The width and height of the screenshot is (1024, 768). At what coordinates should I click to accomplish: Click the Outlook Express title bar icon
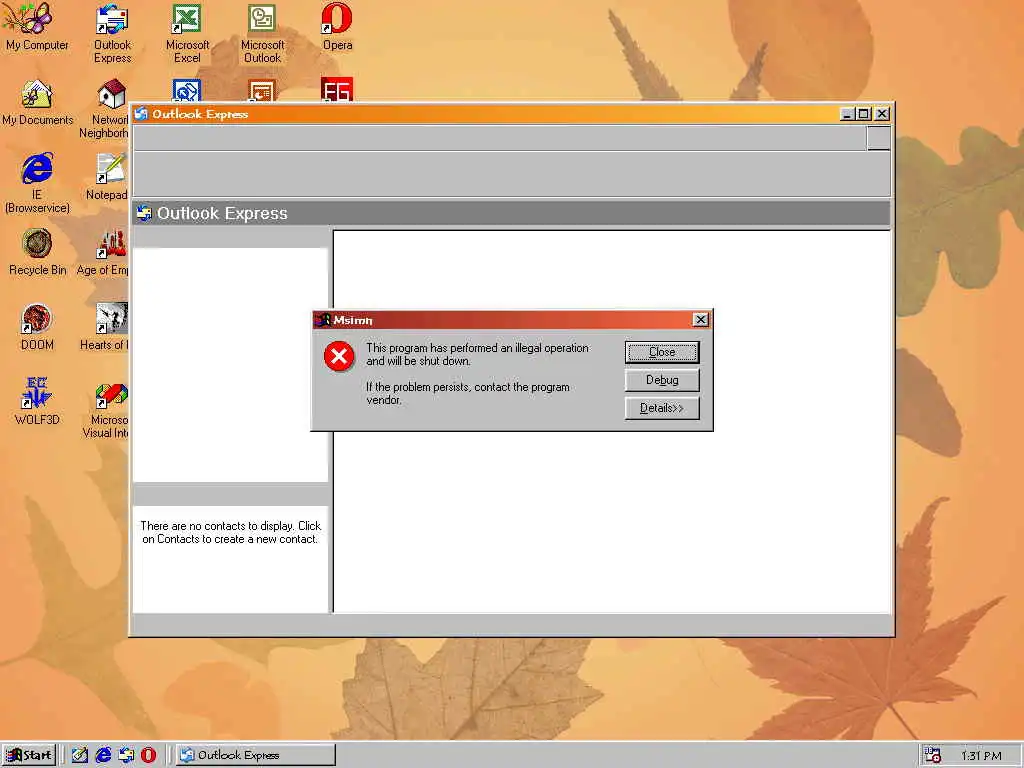(x=141, y=114)
